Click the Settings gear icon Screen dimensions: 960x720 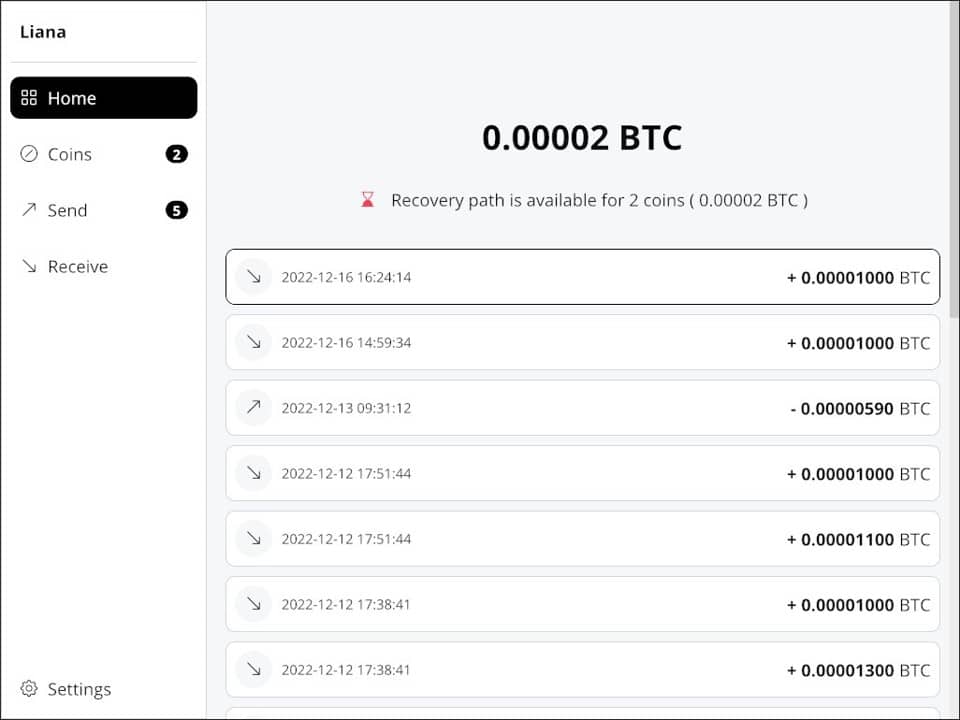click(x=29, y=689)
